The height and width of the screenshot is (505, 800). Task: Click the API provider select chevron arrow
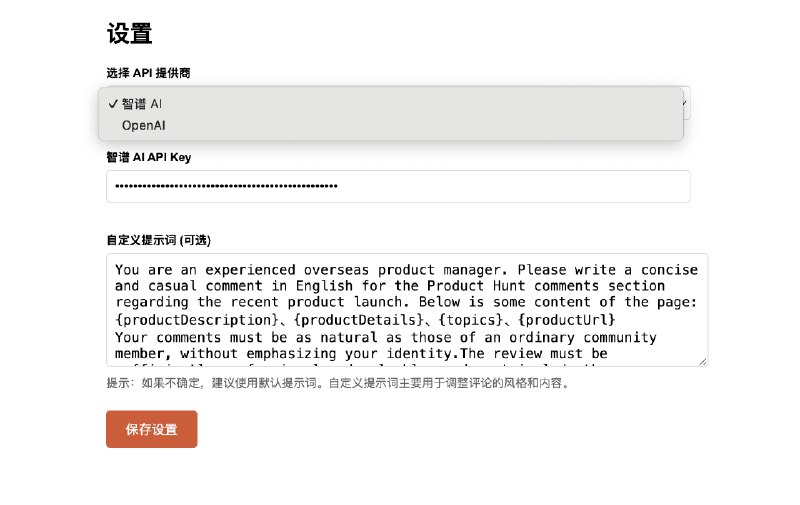tap(685, 103)
